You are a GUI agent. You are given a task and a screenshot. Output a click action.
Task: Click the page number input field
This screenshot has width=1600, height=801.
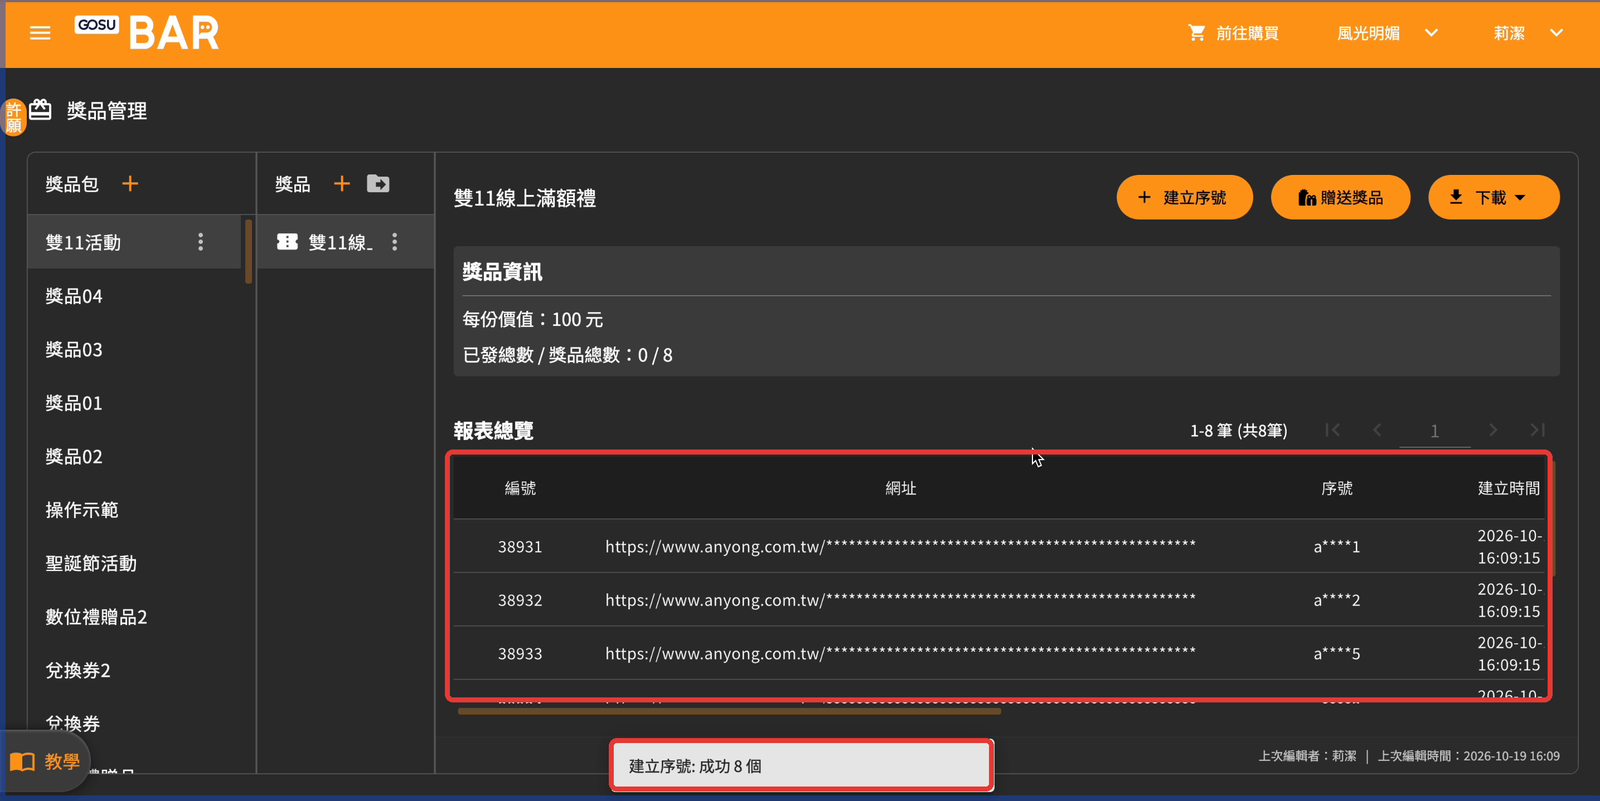[1435, 431]
